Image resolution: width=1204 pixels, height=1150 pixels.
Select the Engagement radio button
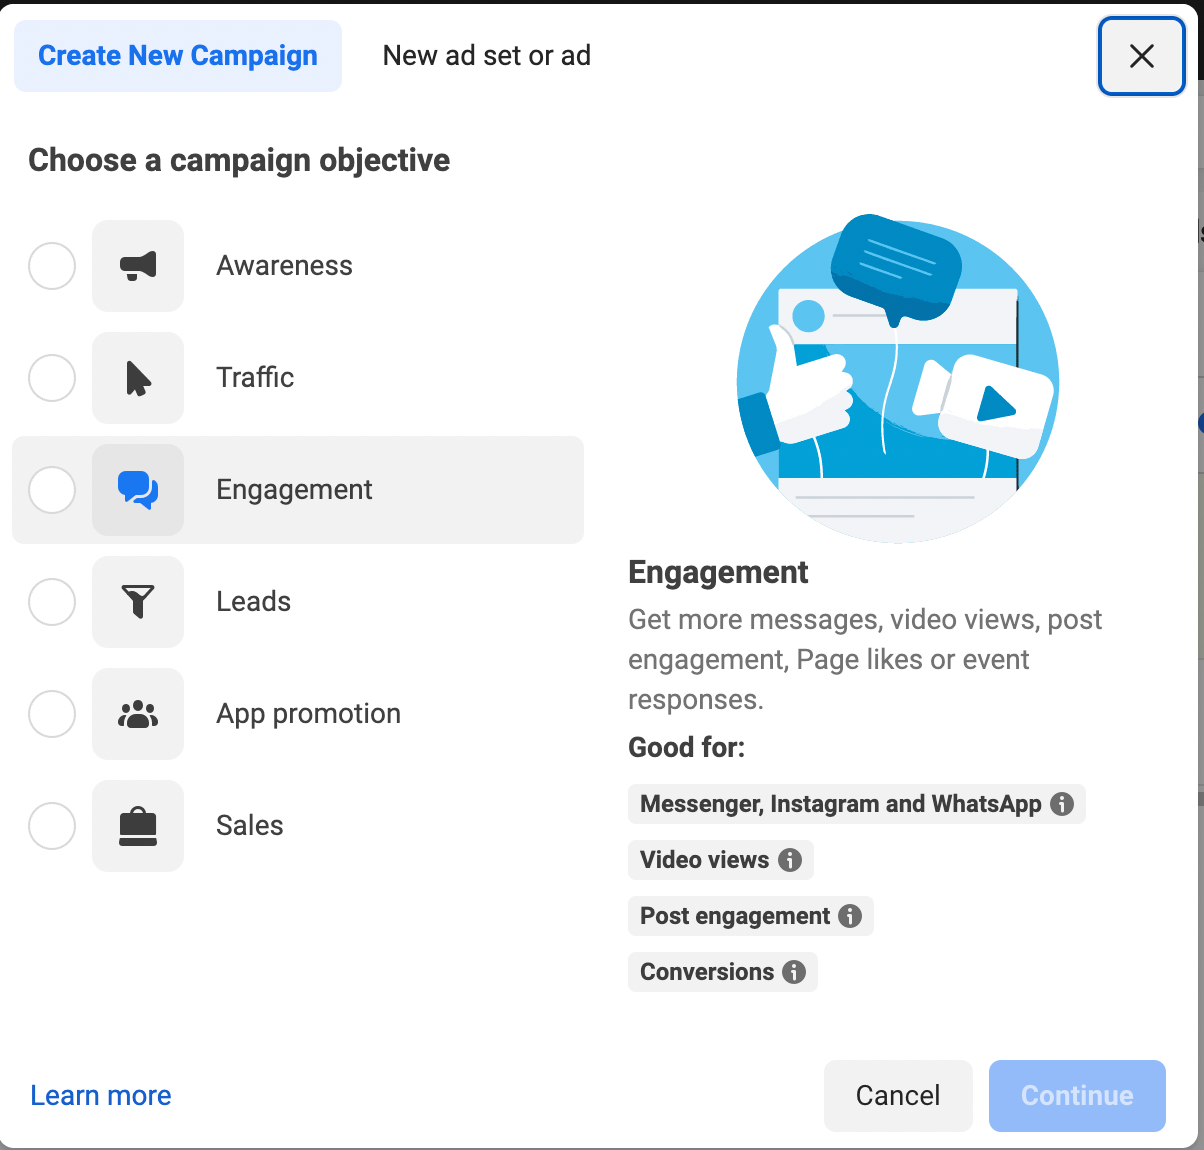point(52,490)
